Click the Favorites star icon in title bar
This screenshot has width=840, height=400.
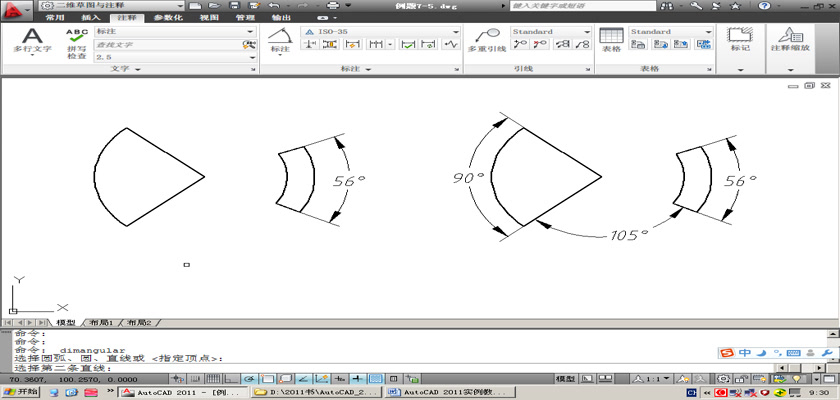tap(736, 6)
